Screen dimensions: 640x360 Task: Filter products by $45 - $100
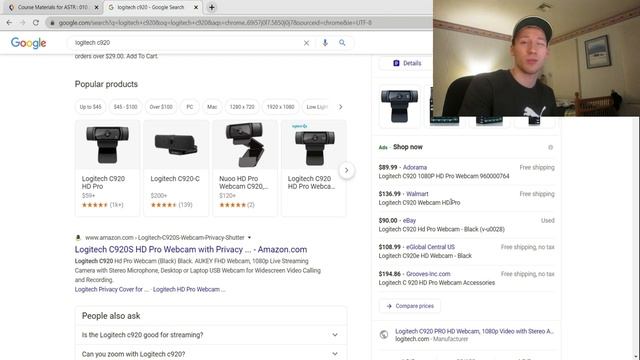tap(125, 107)
